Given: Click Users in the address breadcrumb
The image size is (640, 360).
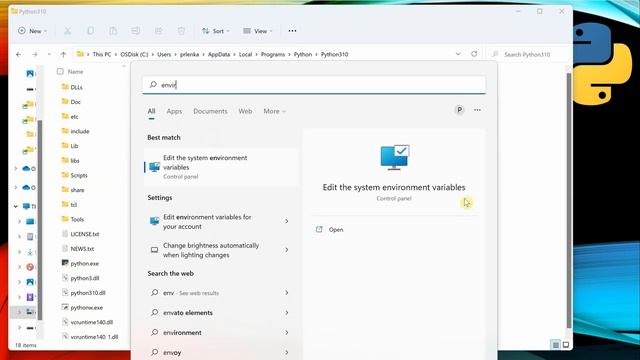Looking at the screenshot, I should 164,54.
